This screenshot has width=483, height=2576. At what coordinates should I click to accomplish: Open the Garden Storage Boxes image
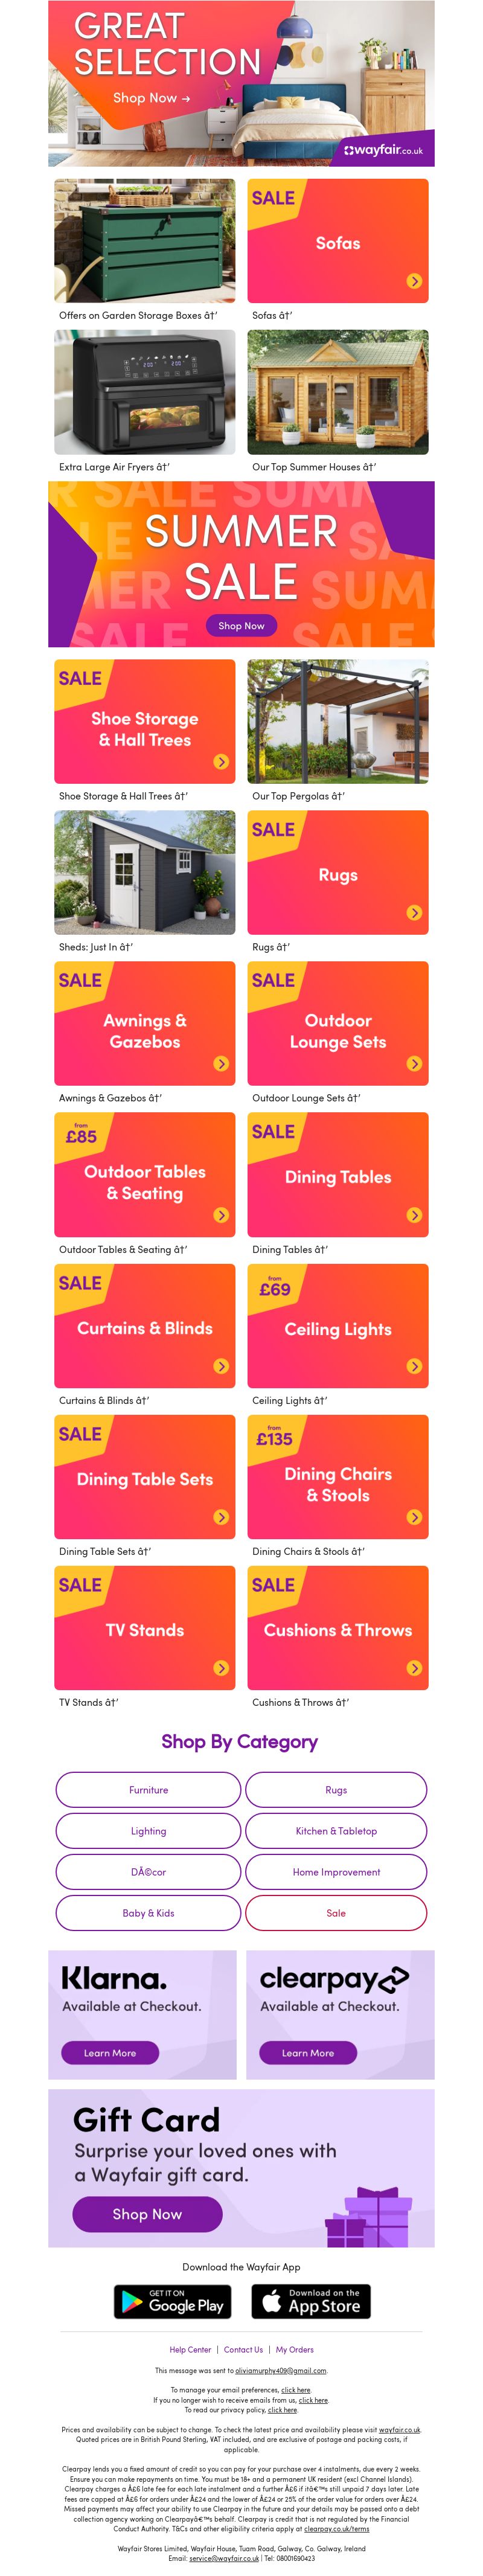[x=145, y=241]
